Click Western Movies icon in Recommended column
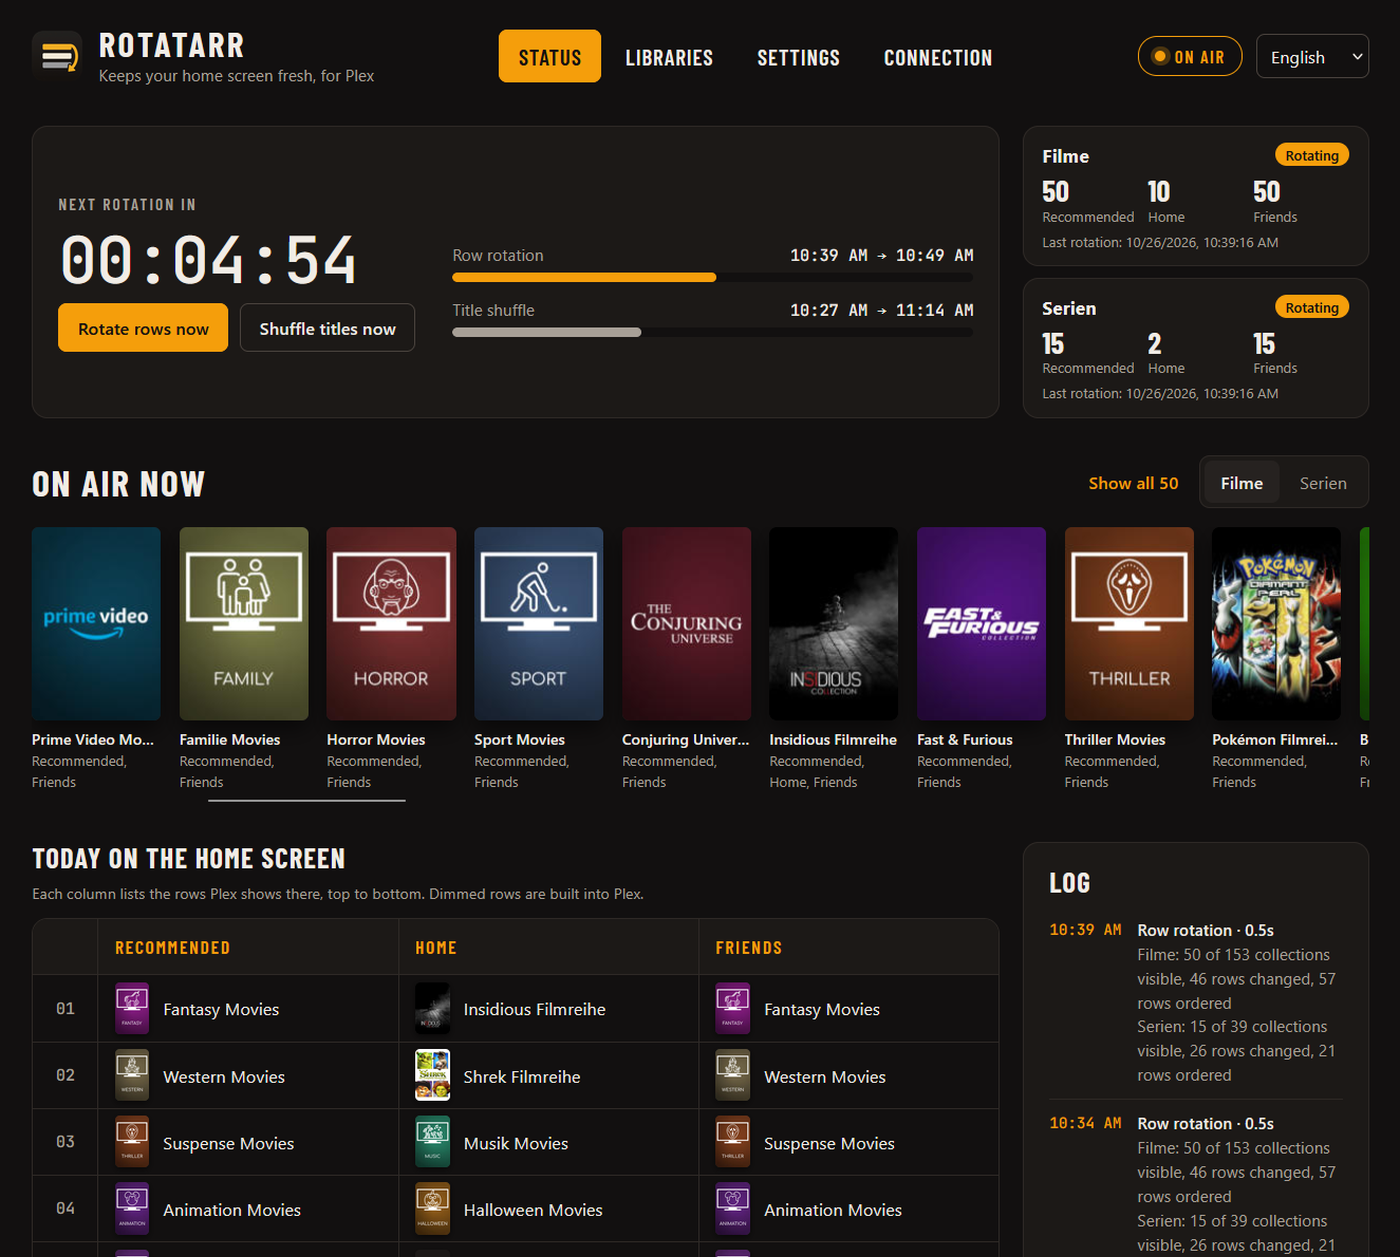 pyautogui.click(x=132, y=1076)
